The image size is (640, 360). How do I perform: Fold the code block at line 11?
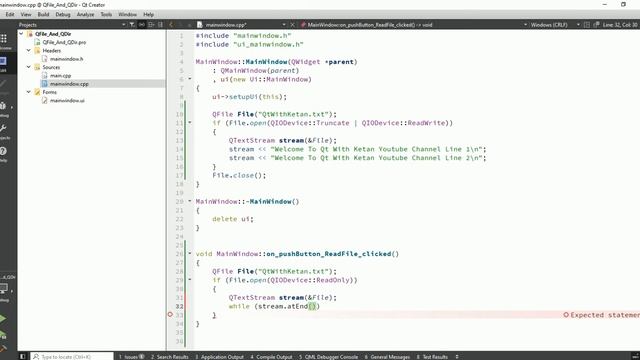[x=190, y=122]
